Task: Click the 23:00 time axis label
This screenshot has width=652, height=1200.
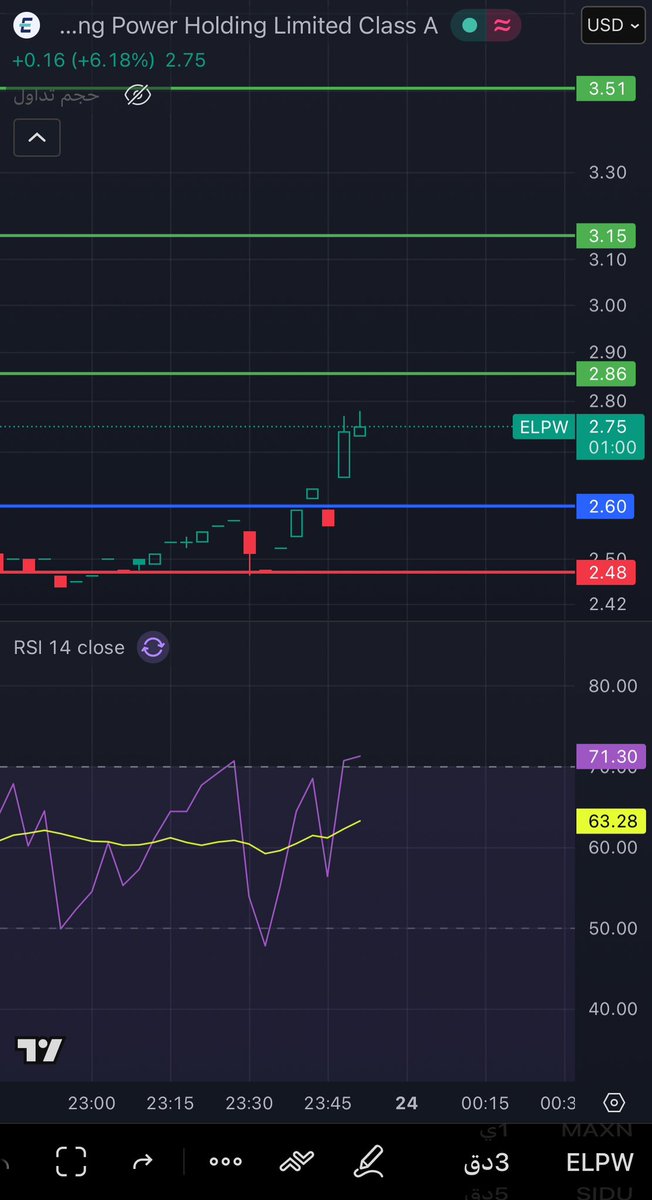Action: (x=92, y=1103)
